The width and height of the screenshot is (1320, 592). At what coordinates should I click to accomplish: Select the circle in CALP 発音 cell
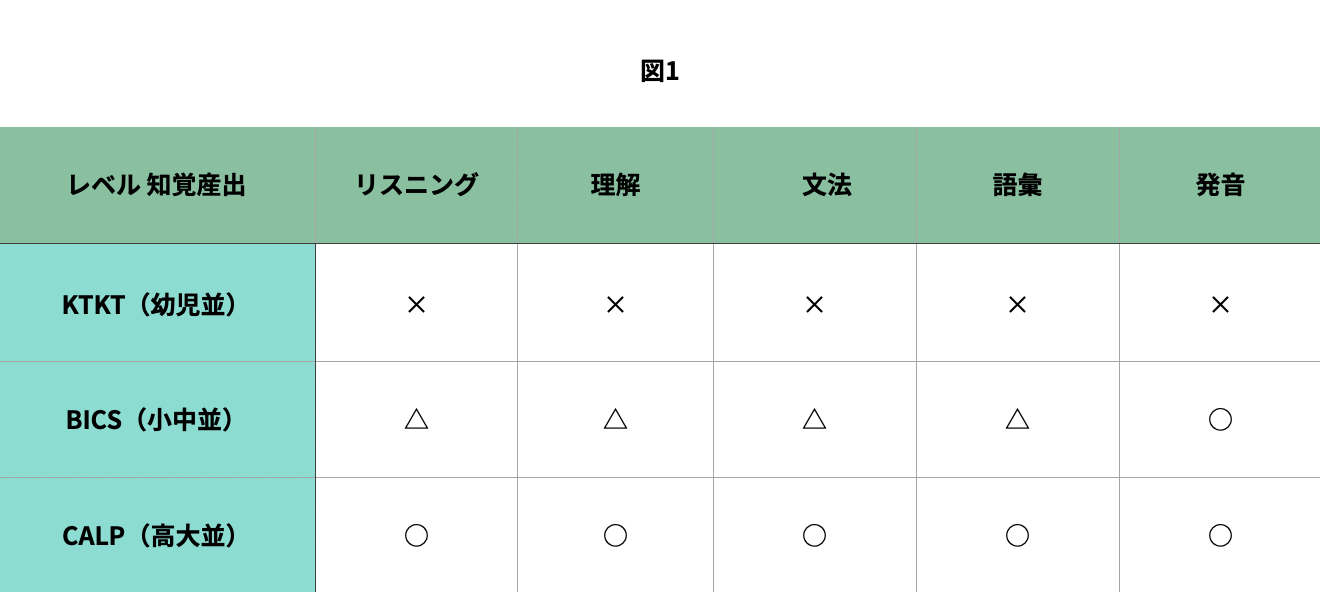tap(1220, 535)
